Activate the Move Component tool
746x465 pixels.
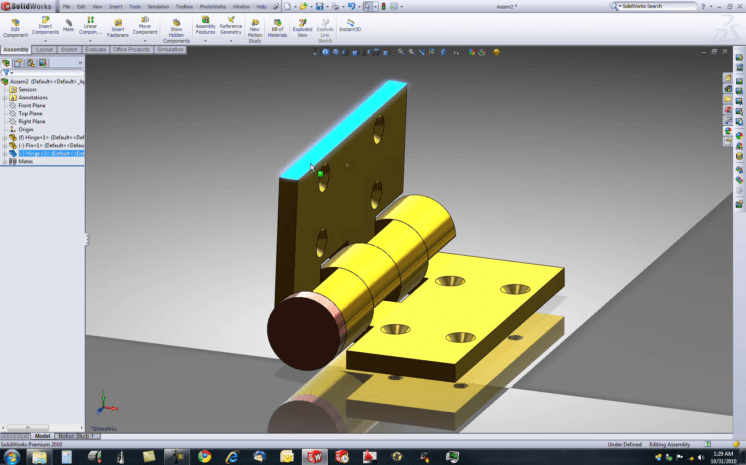tap(145, 26)
